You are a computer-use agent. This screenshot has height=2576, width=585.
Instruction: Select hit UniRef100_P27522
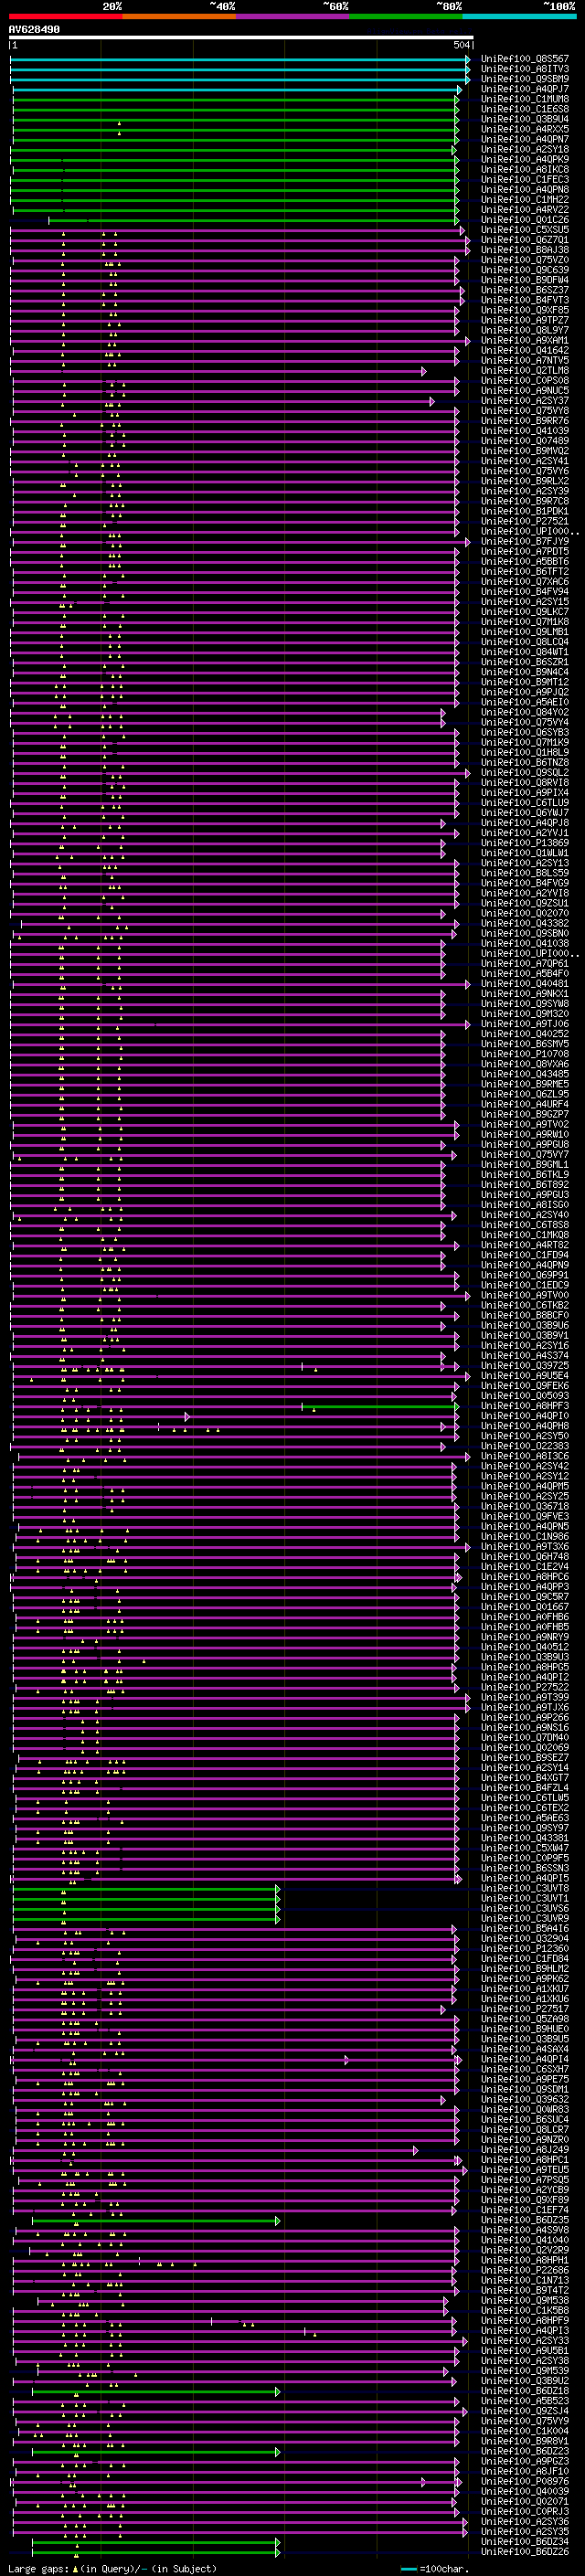point(525,1688)
